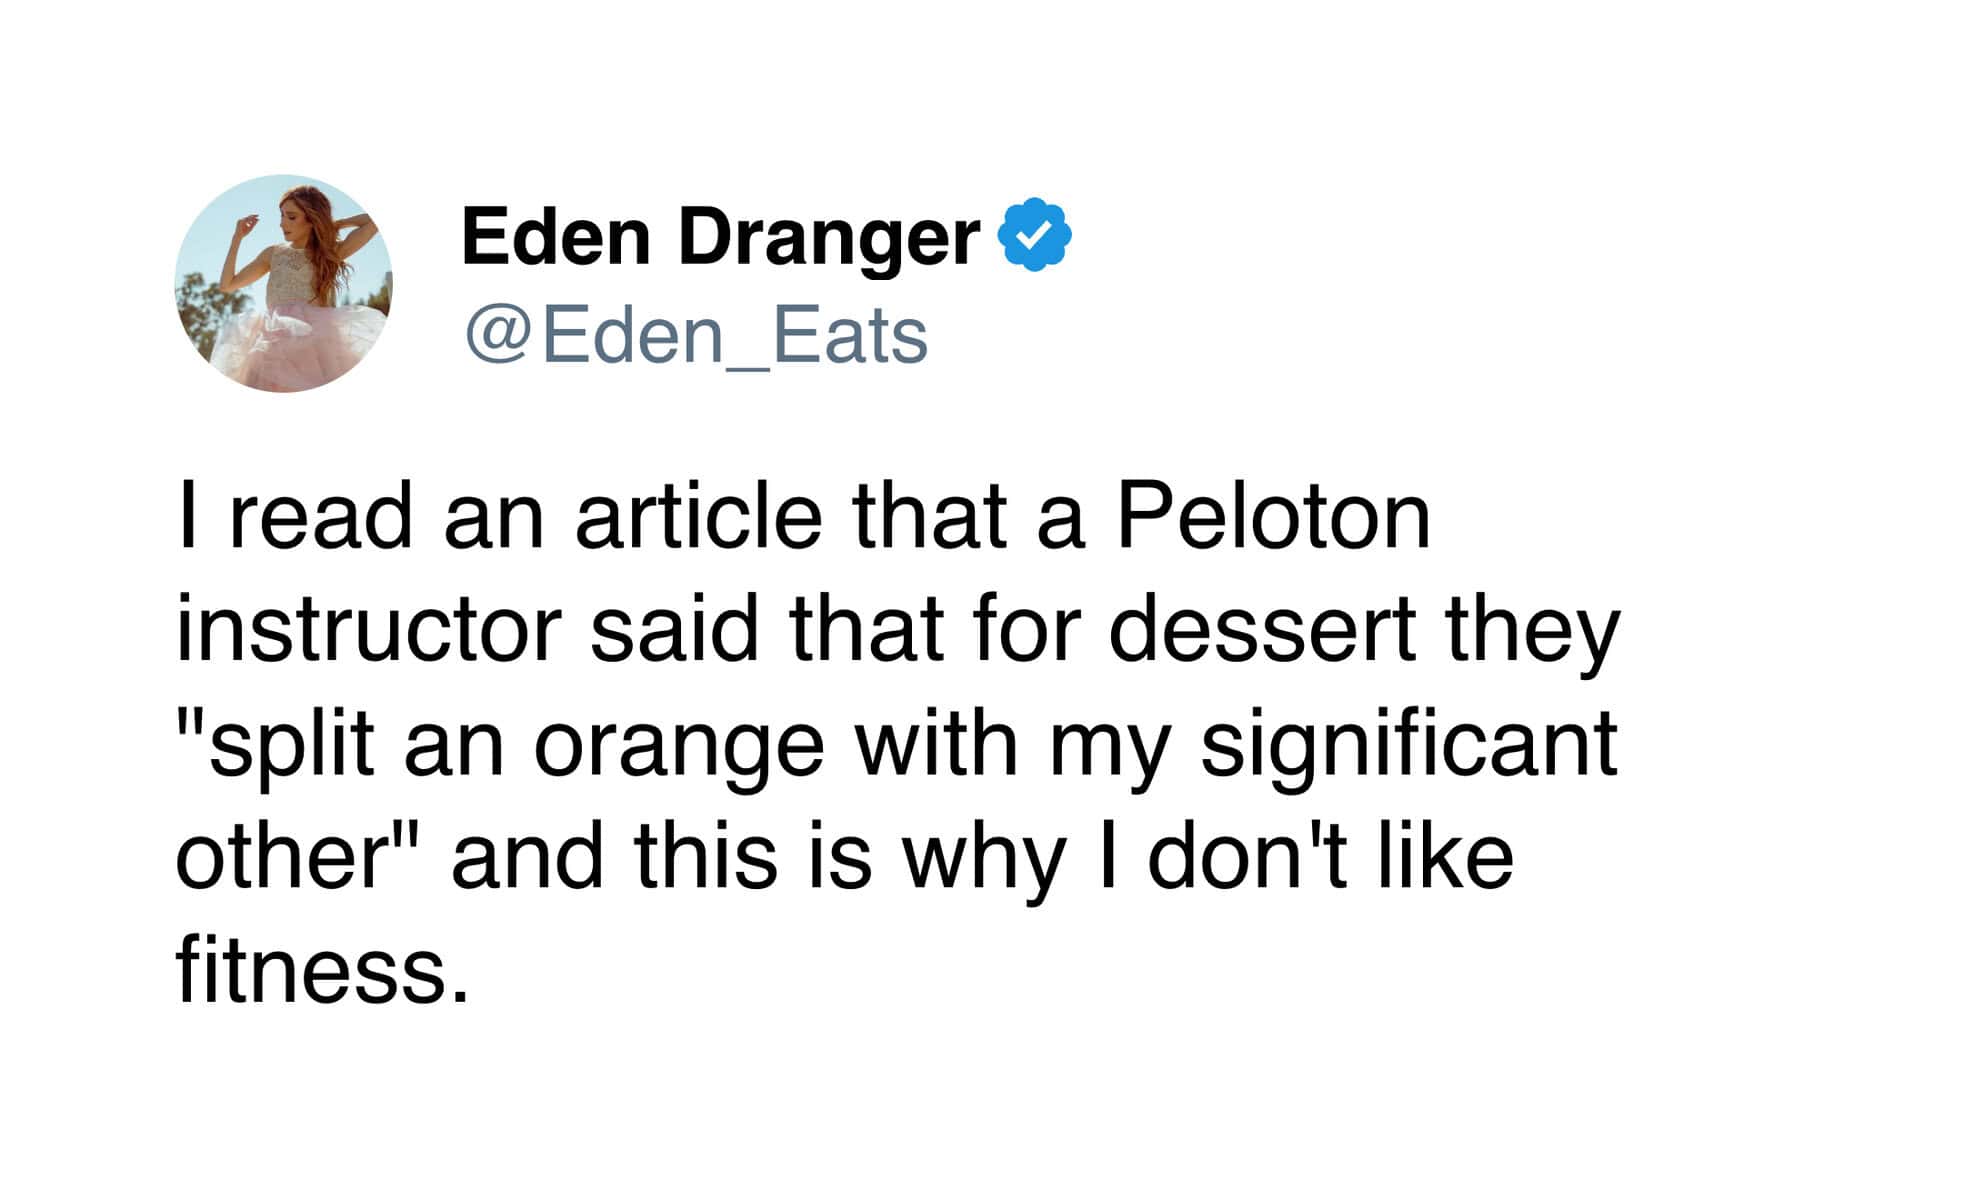The height and width of the screenshot is (1200, 1964).
Task: Open the @Eden_Eats handle link
Action: [697, 336]
